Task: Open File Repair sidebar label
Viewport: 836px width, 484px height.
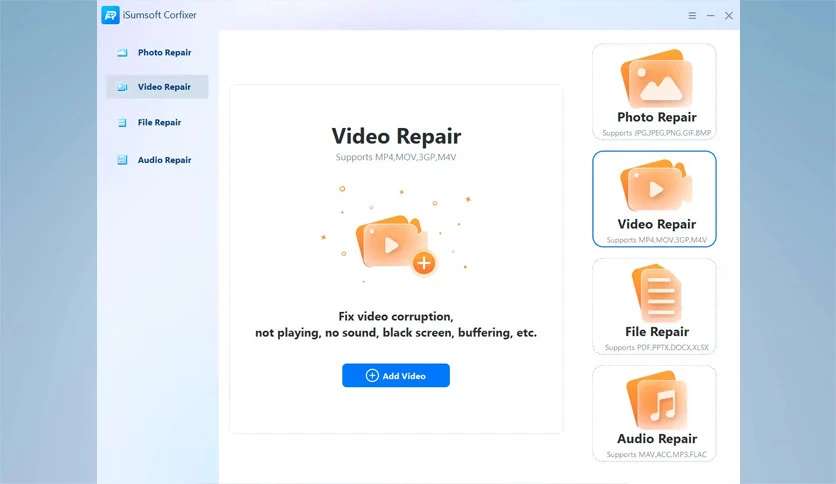Action: (159, 123)
